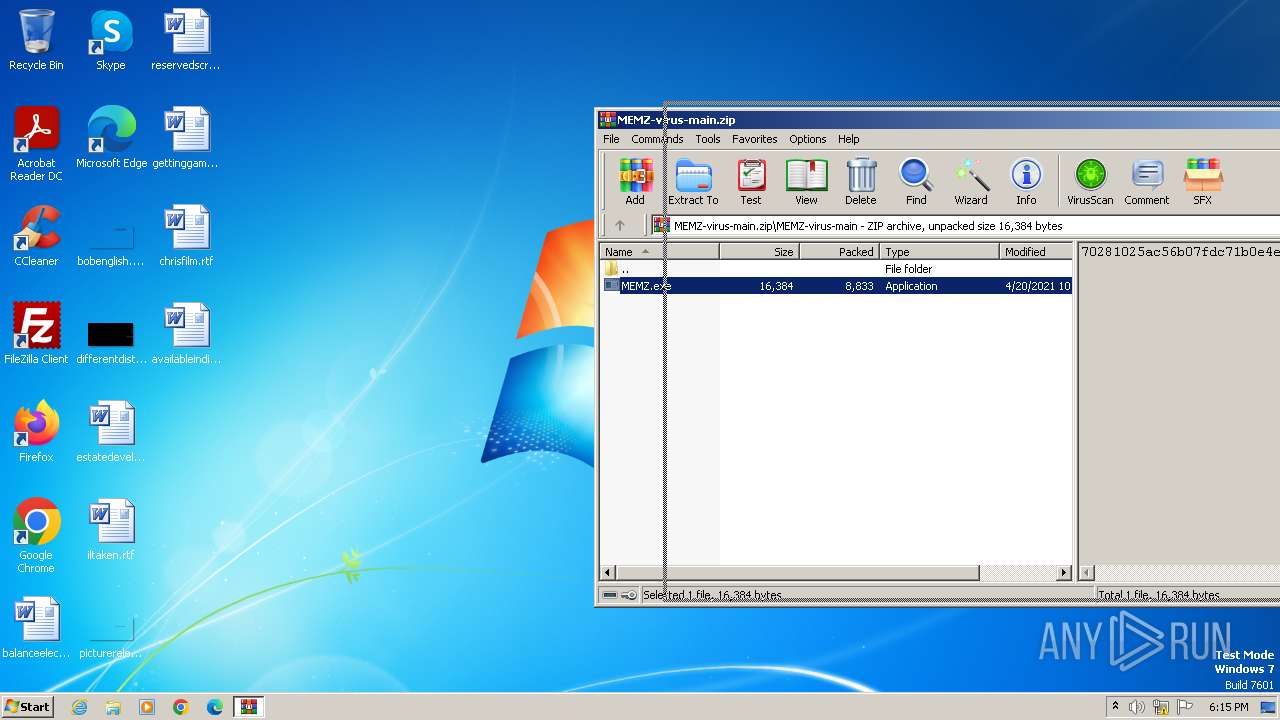Sort files by the Packed column
This screenshot has height=720, width=1280.
point(839,252)
